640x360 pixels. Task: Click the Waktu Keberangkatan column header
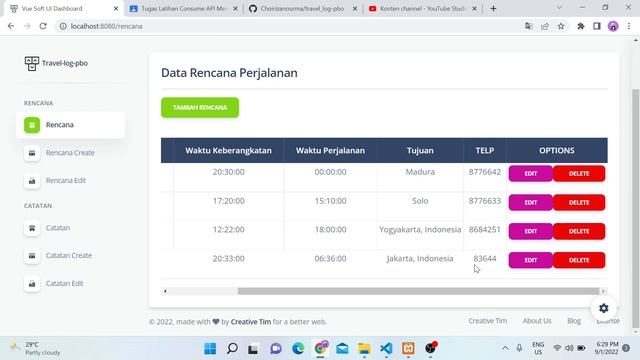(229, 151)
